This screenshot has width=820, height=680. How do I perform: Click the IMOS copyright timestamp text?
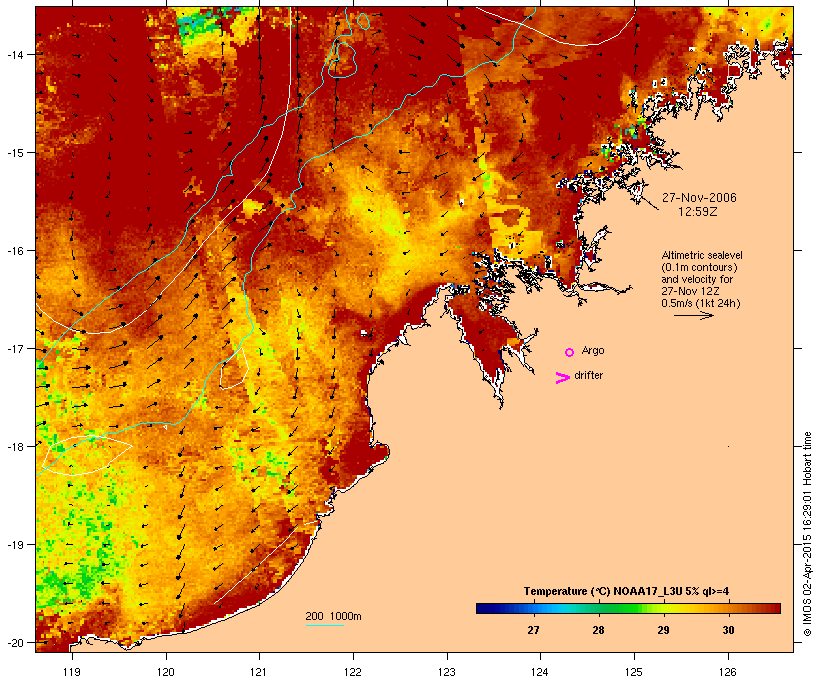807,534
